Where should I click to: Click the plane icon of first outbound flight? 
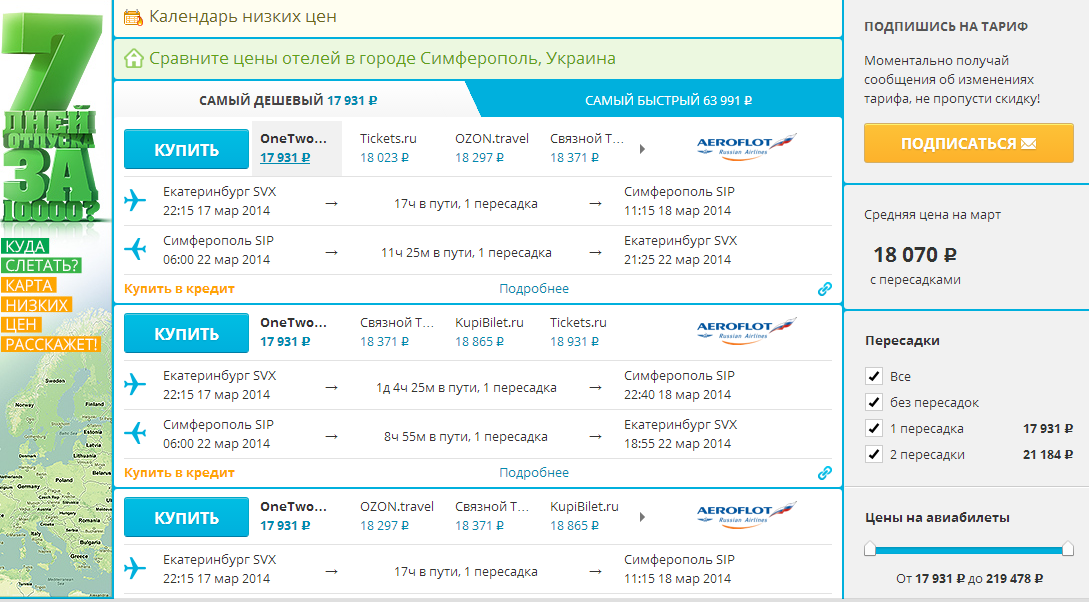(135, 201)
